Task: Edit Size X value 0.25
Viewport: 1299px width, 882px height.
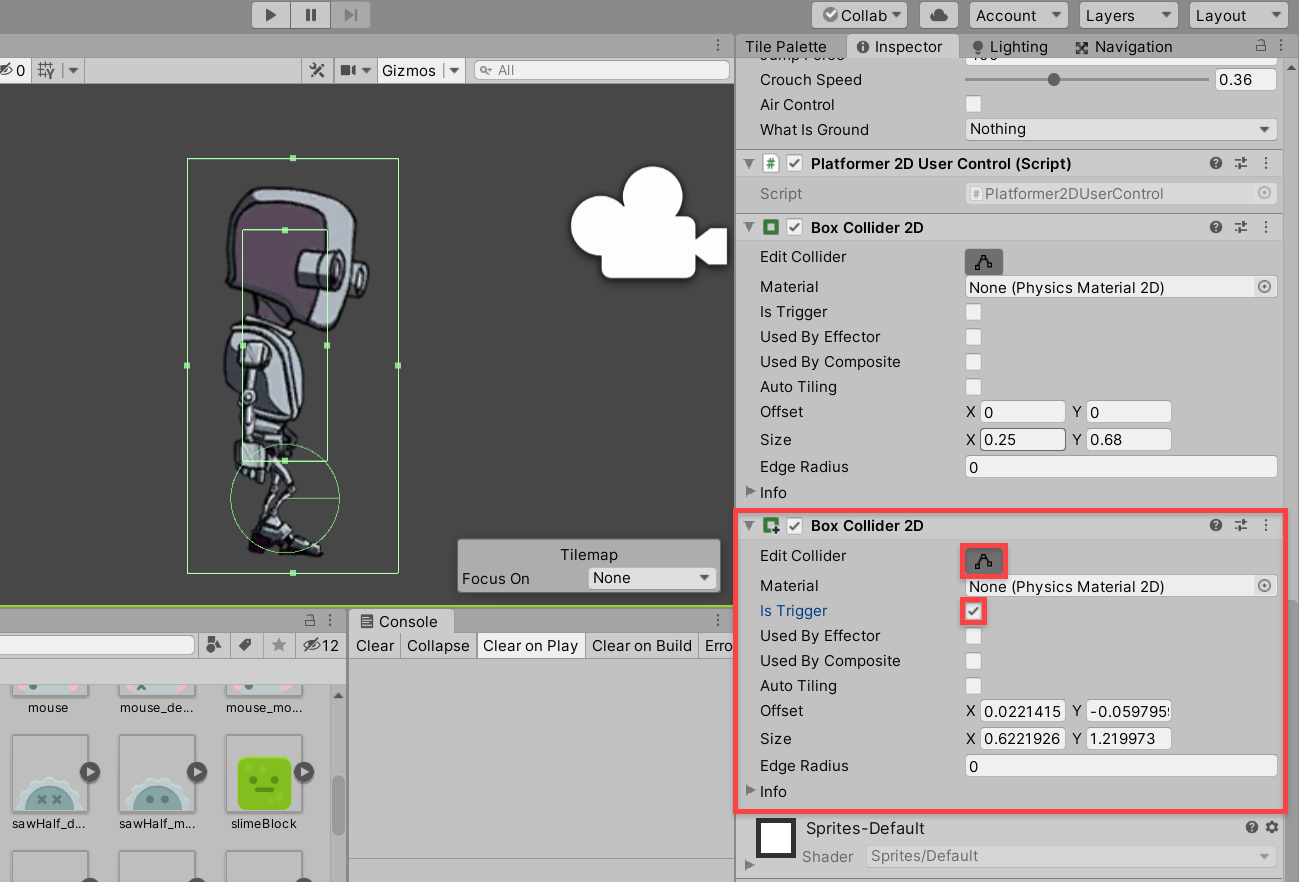Action: pos(1022,440)
